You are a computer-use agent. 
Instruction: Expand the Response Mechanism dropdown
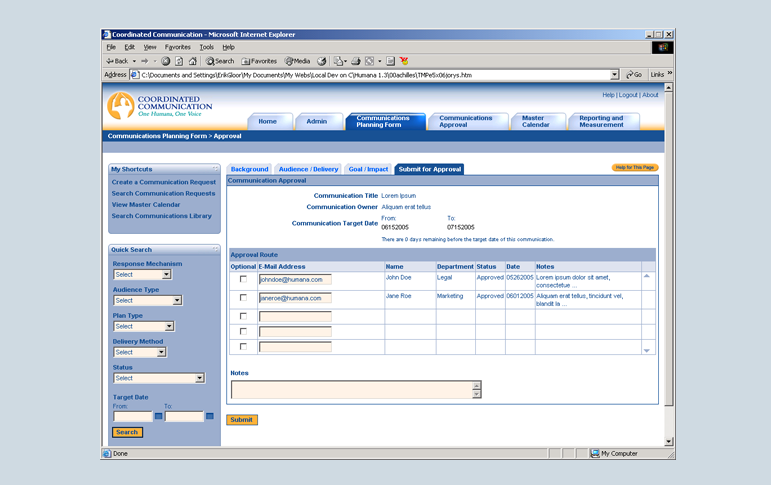click(x=166, y=274)
